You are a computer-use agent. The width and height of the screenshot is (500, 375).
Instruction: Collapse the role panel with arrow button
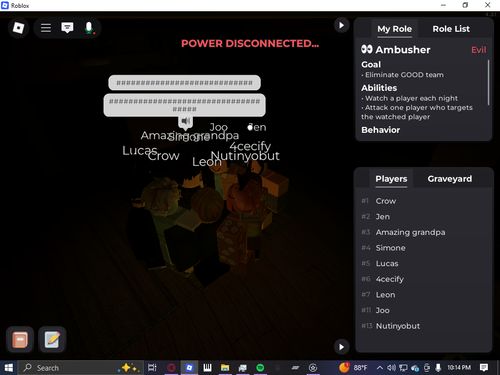click(x=341, y=25)
